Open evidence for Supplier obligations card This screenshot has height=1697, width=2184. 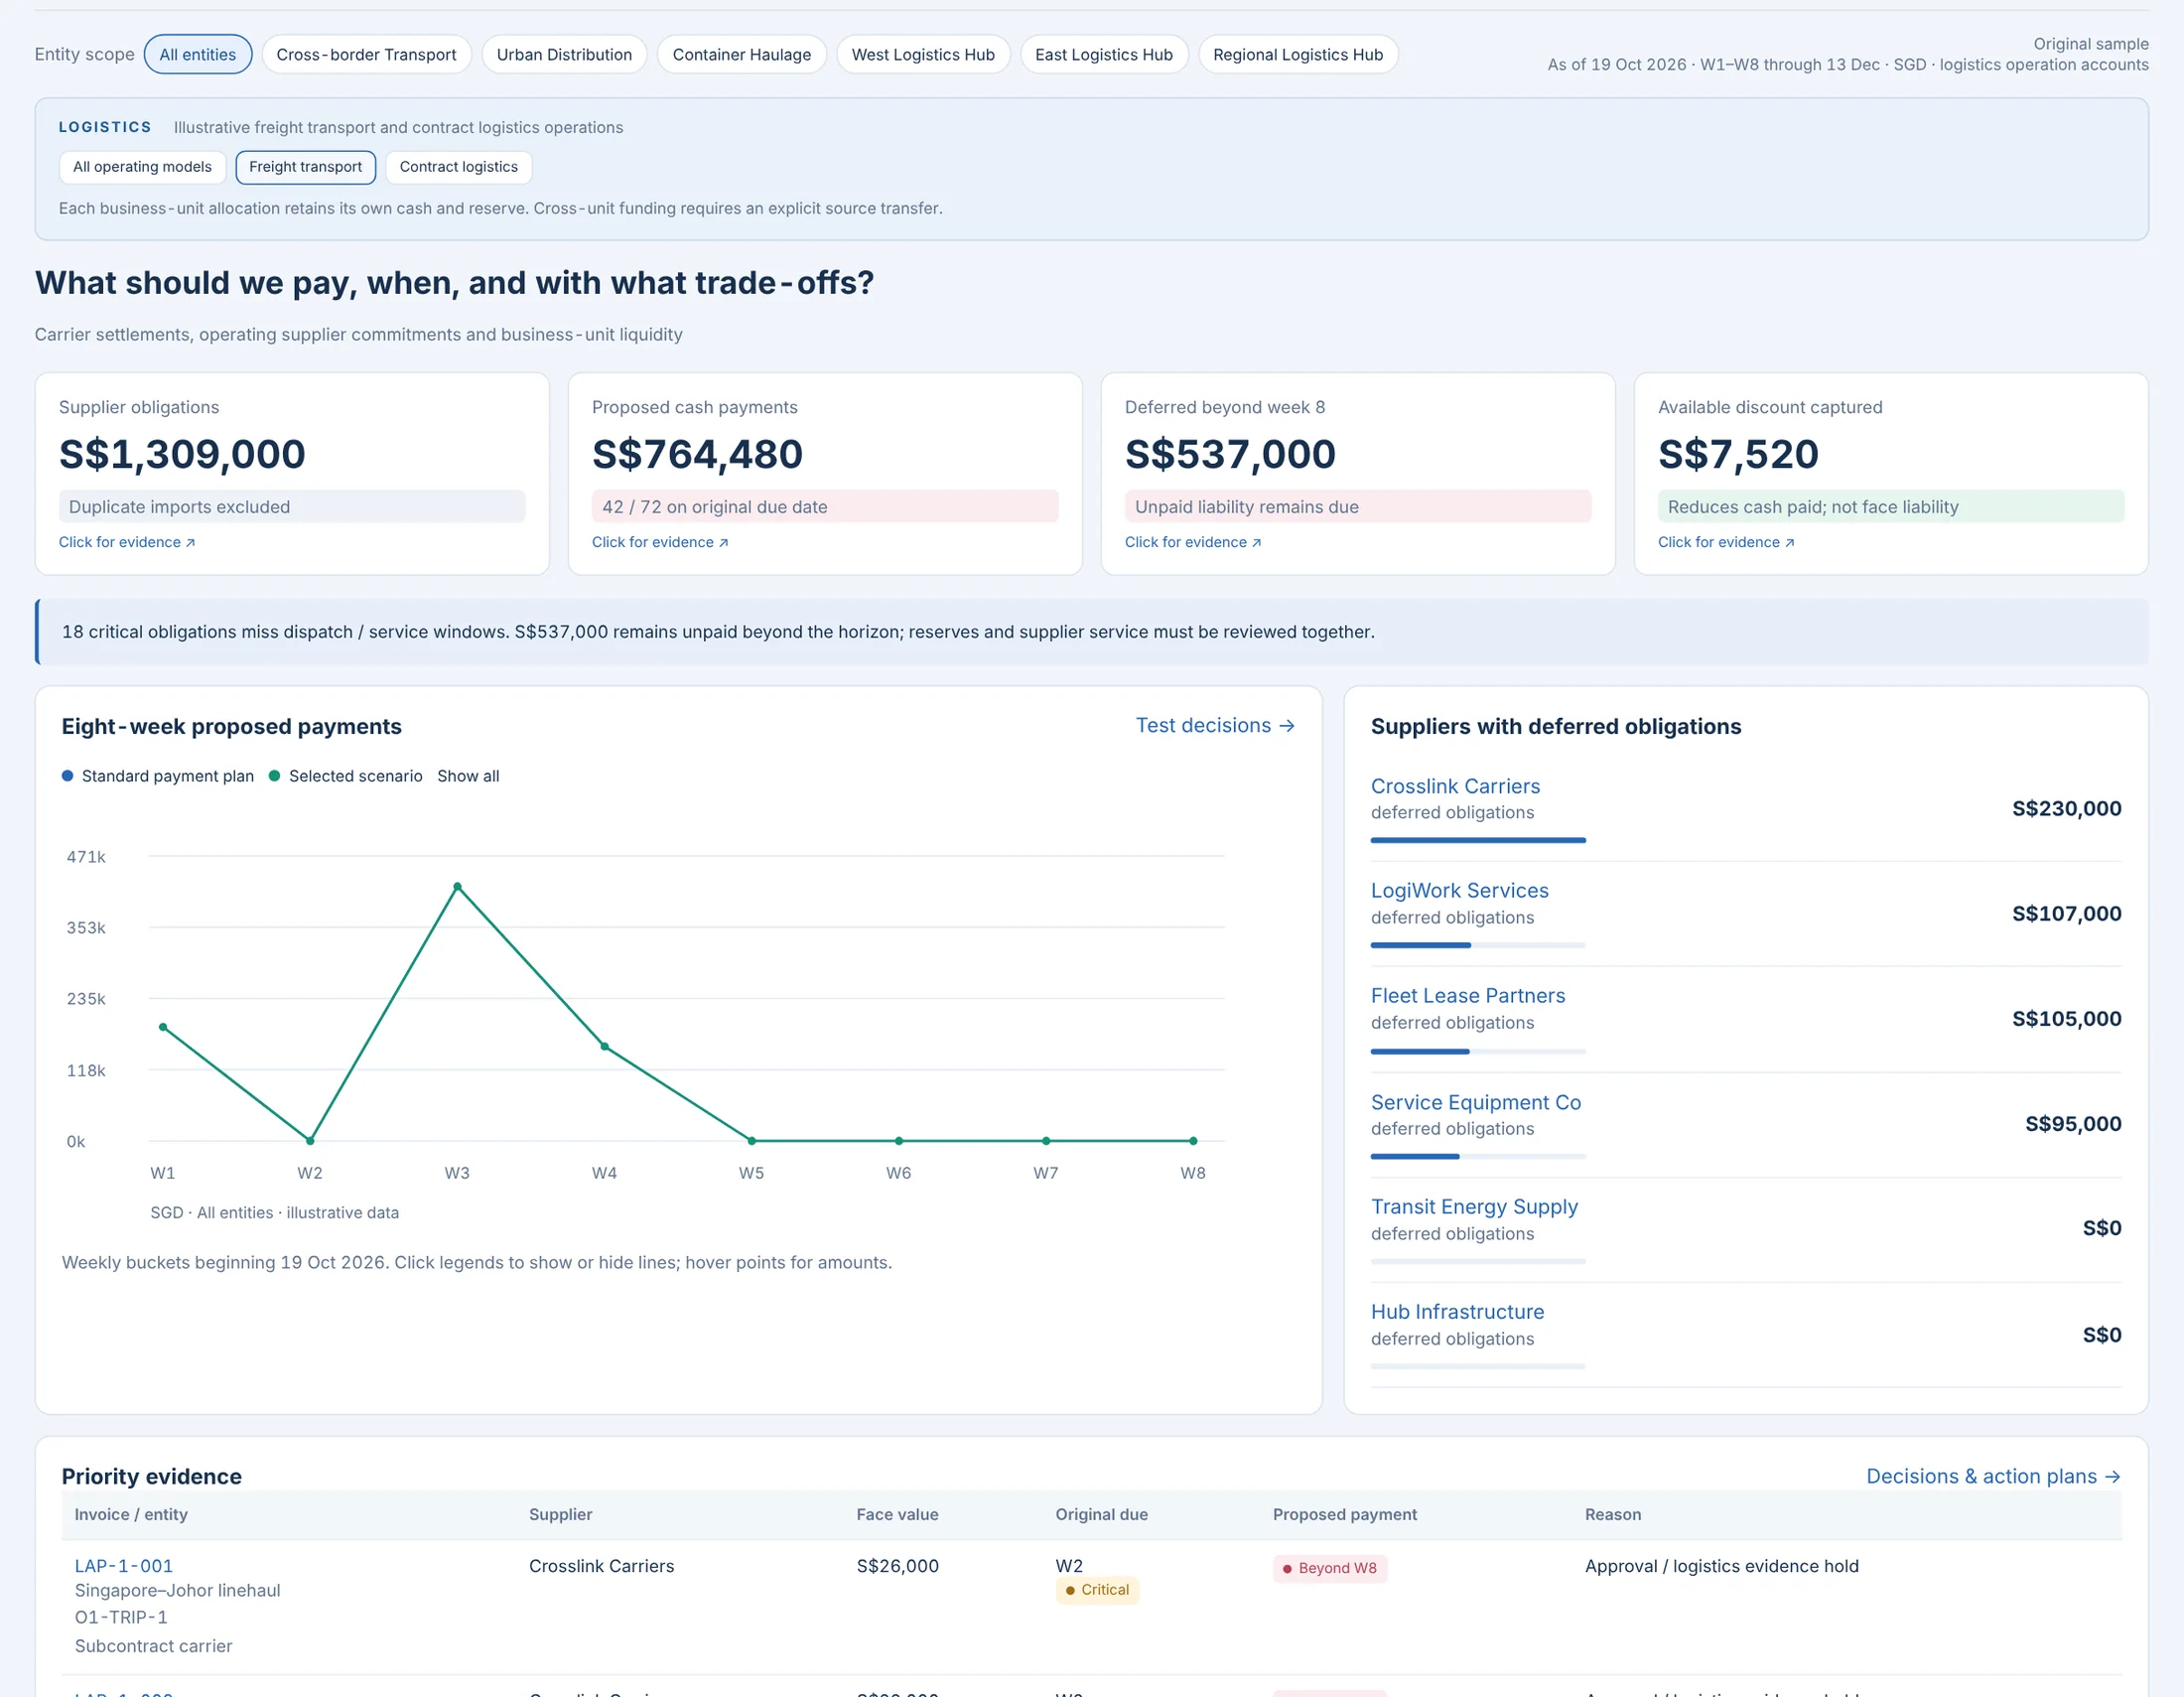[127, 542]
